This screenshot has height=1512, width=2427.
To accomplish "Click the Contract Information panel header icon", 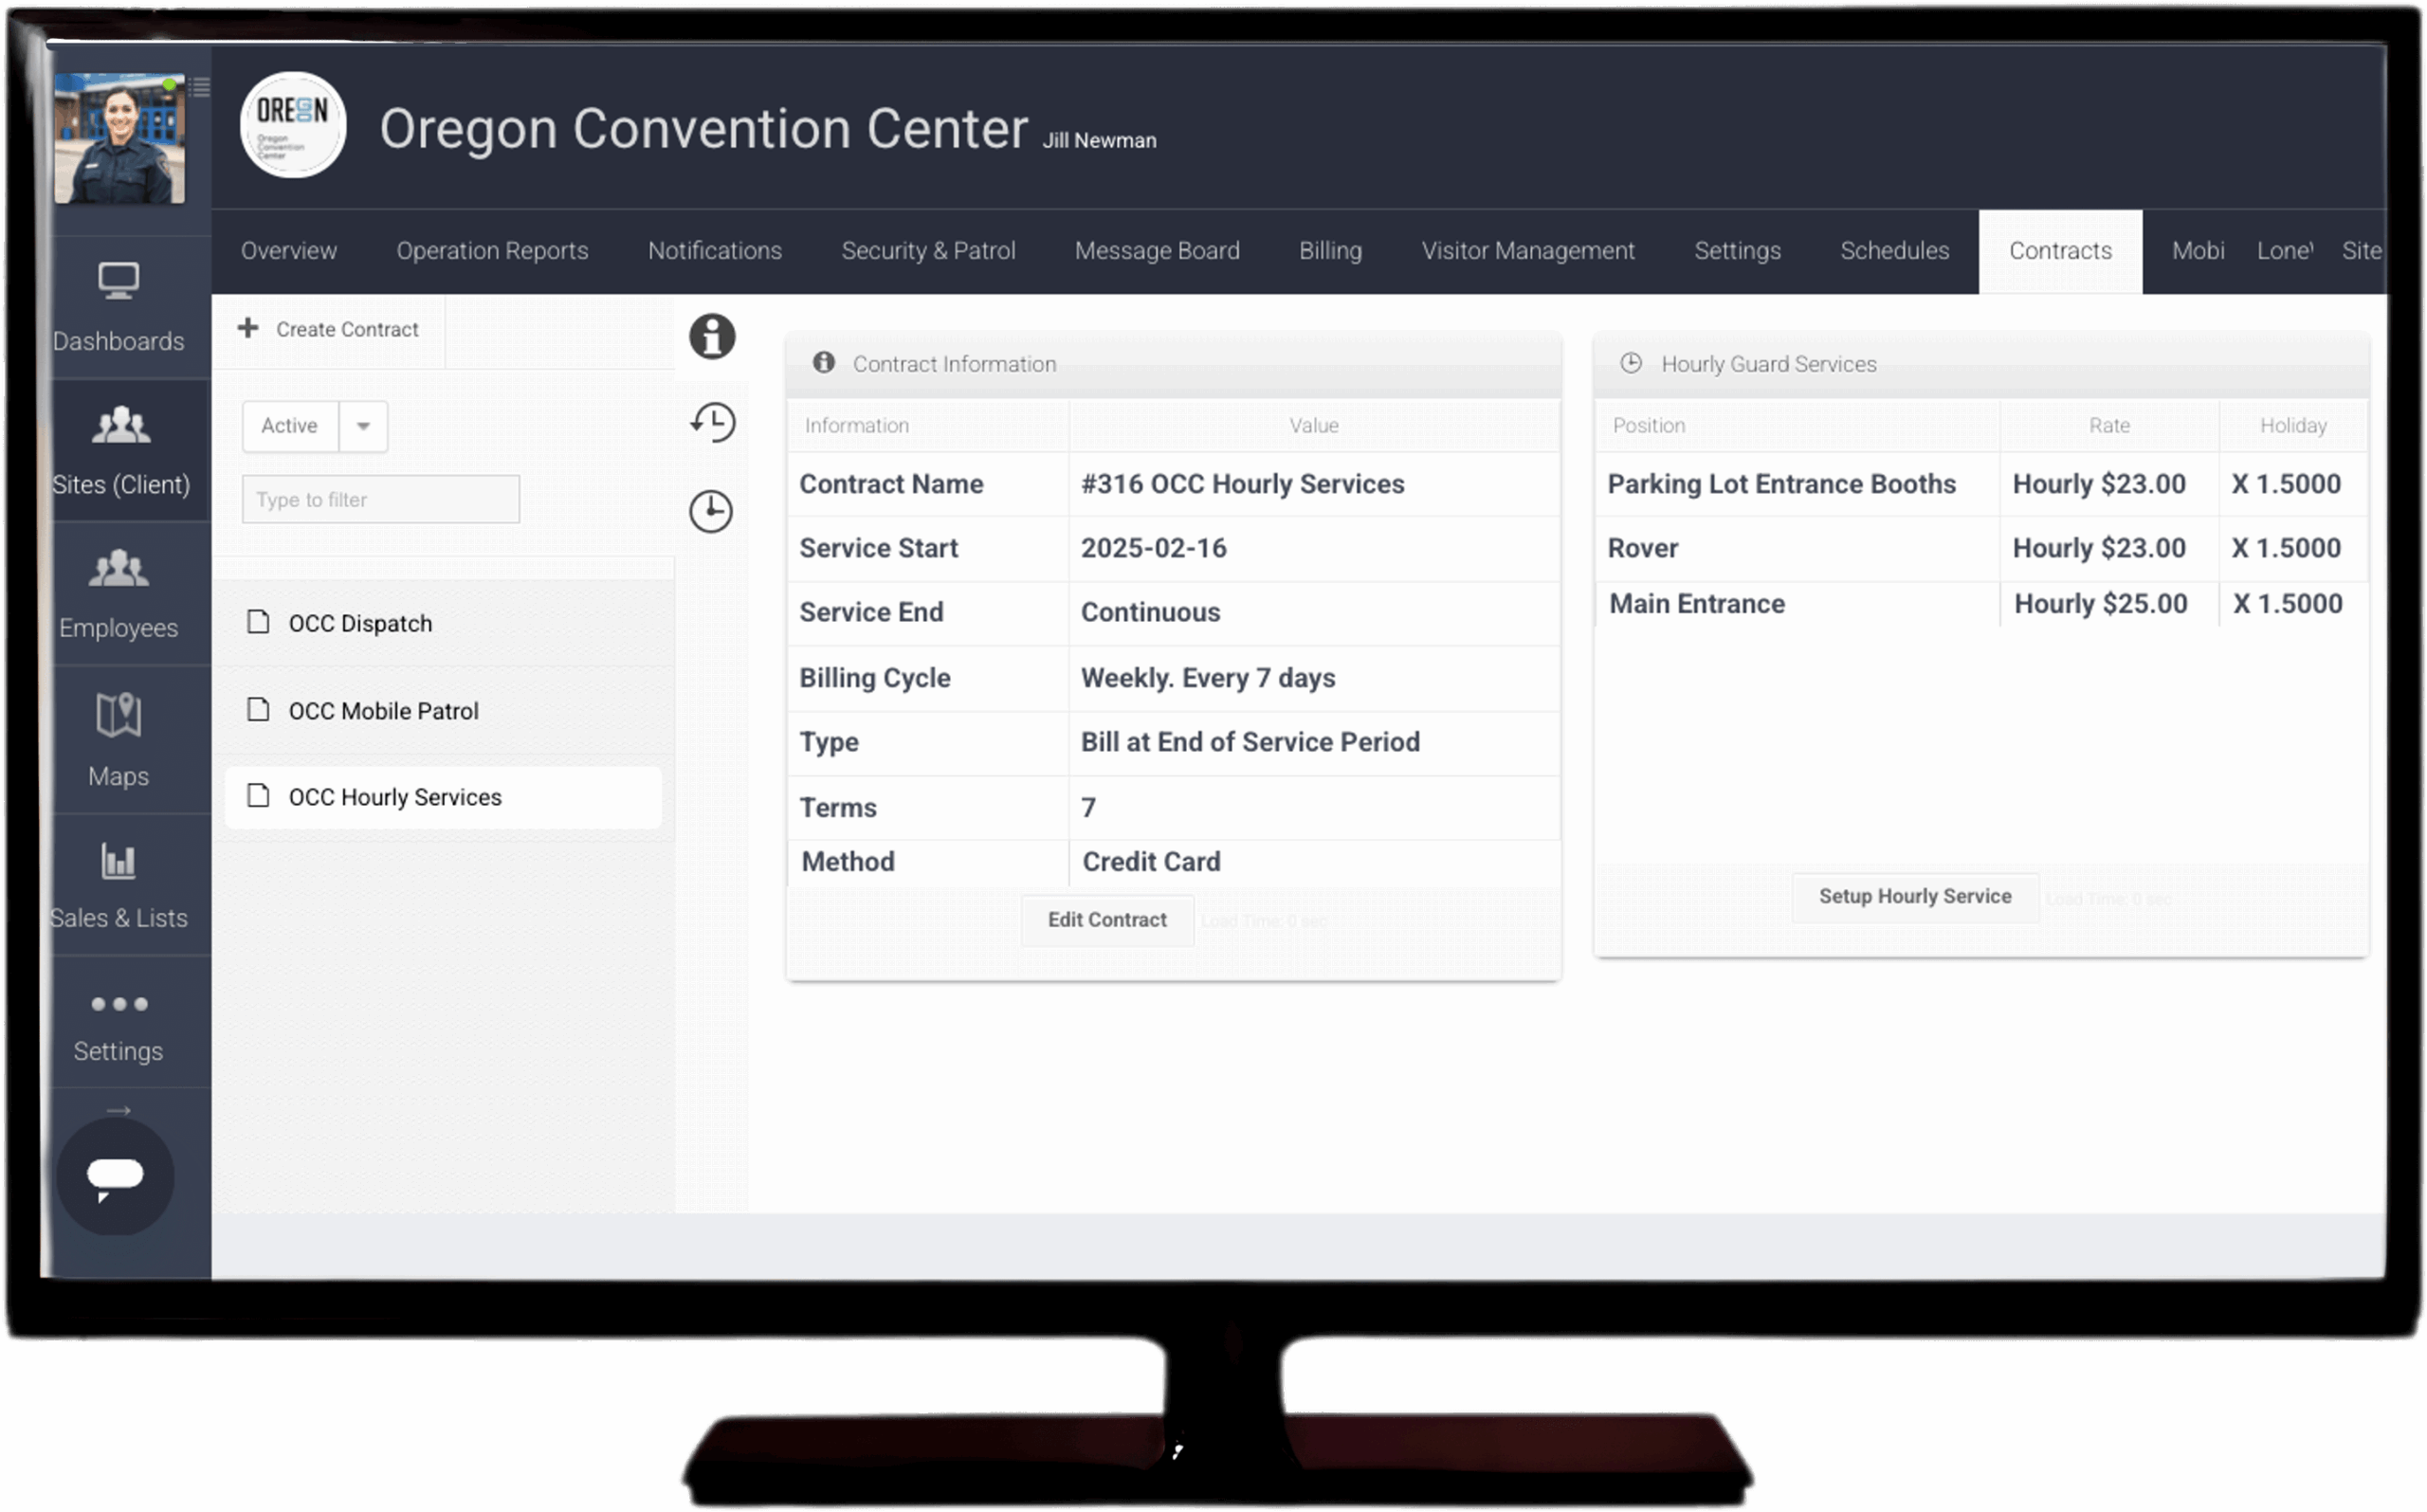I will tap(824, 363).
